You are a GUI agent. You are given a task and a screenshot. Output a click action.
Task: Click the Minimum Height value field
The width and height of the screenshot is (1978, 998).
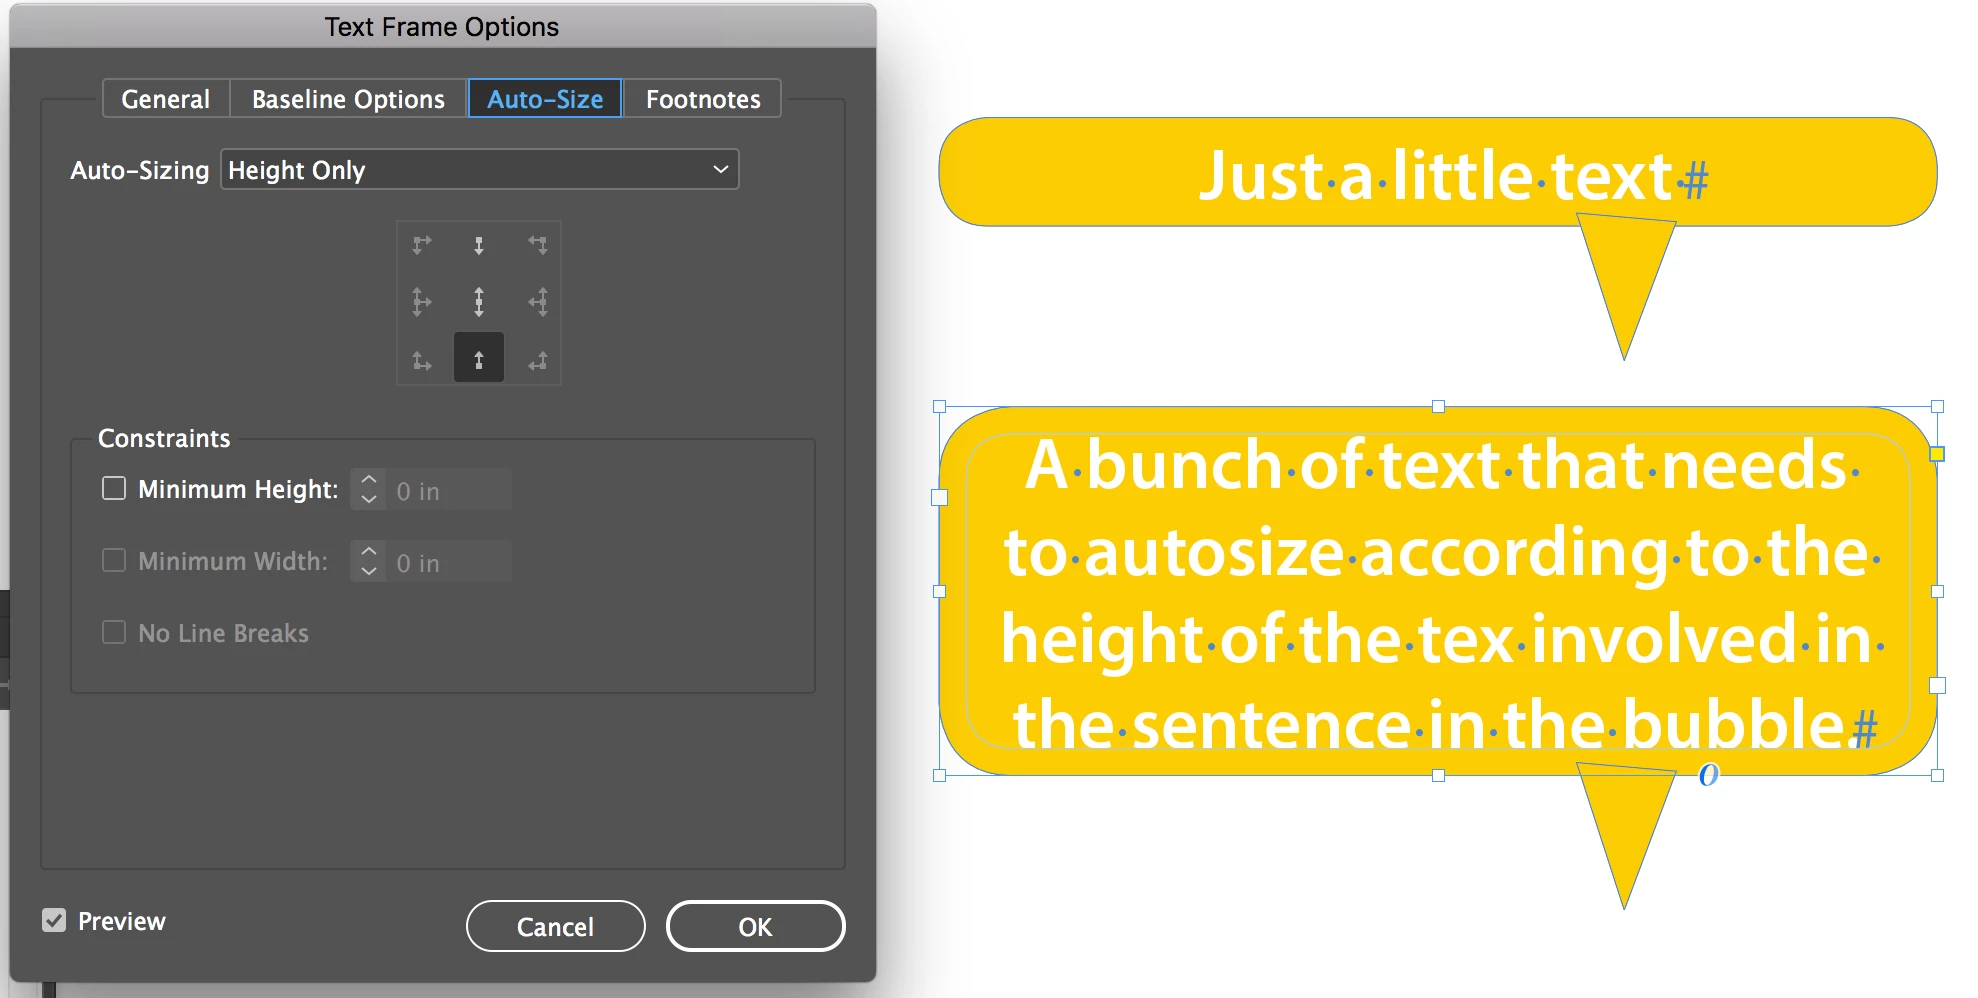[449, 489]
